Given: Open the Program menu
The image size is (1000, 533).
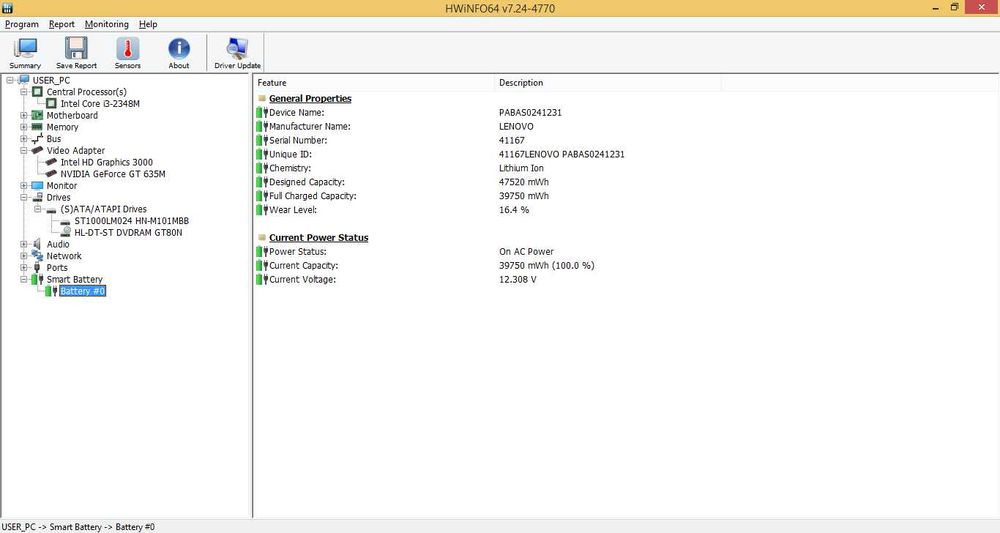Looking at the screenshot, I should pos(22,24).
